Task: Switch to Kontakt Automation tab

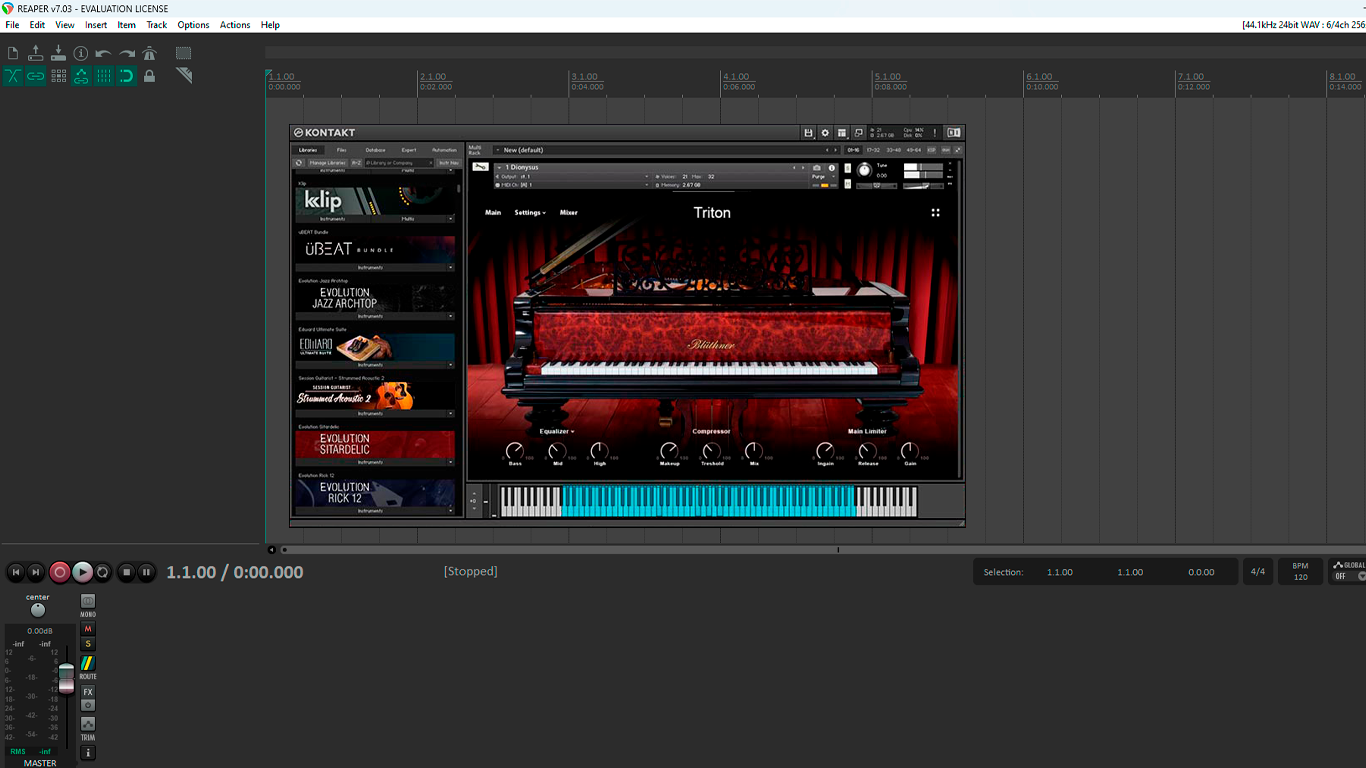Action: point(444,150)
